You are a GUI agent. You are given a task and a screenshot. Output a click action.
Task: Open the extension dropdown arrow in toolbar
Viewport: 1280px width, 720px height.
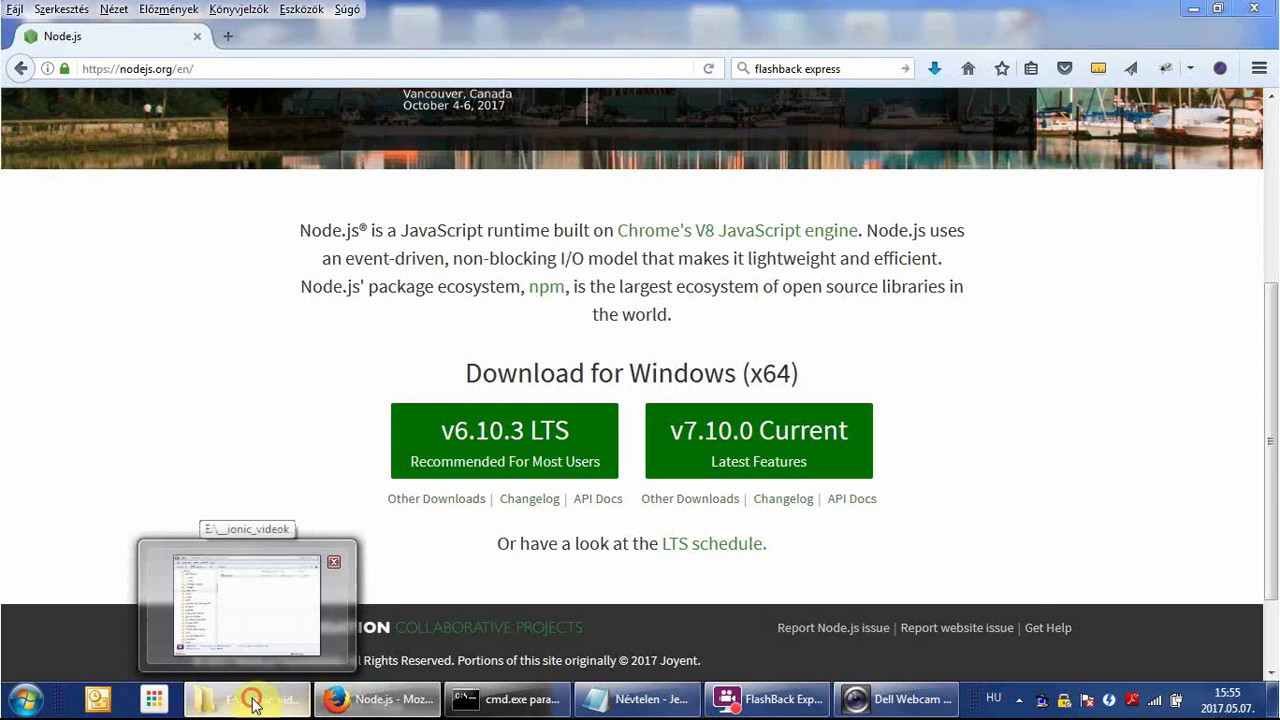tap(1190, 69)
